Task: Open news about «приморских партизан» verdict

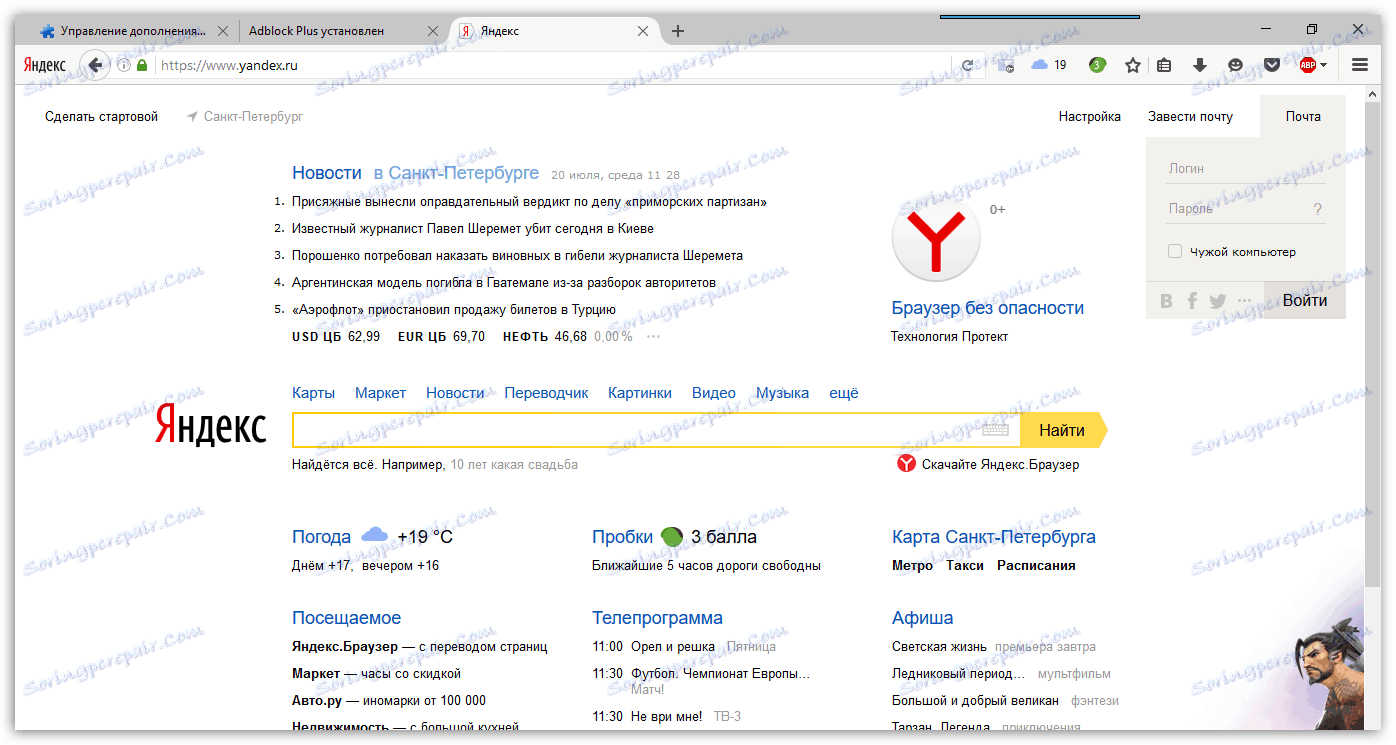Action: click(529, 202)
